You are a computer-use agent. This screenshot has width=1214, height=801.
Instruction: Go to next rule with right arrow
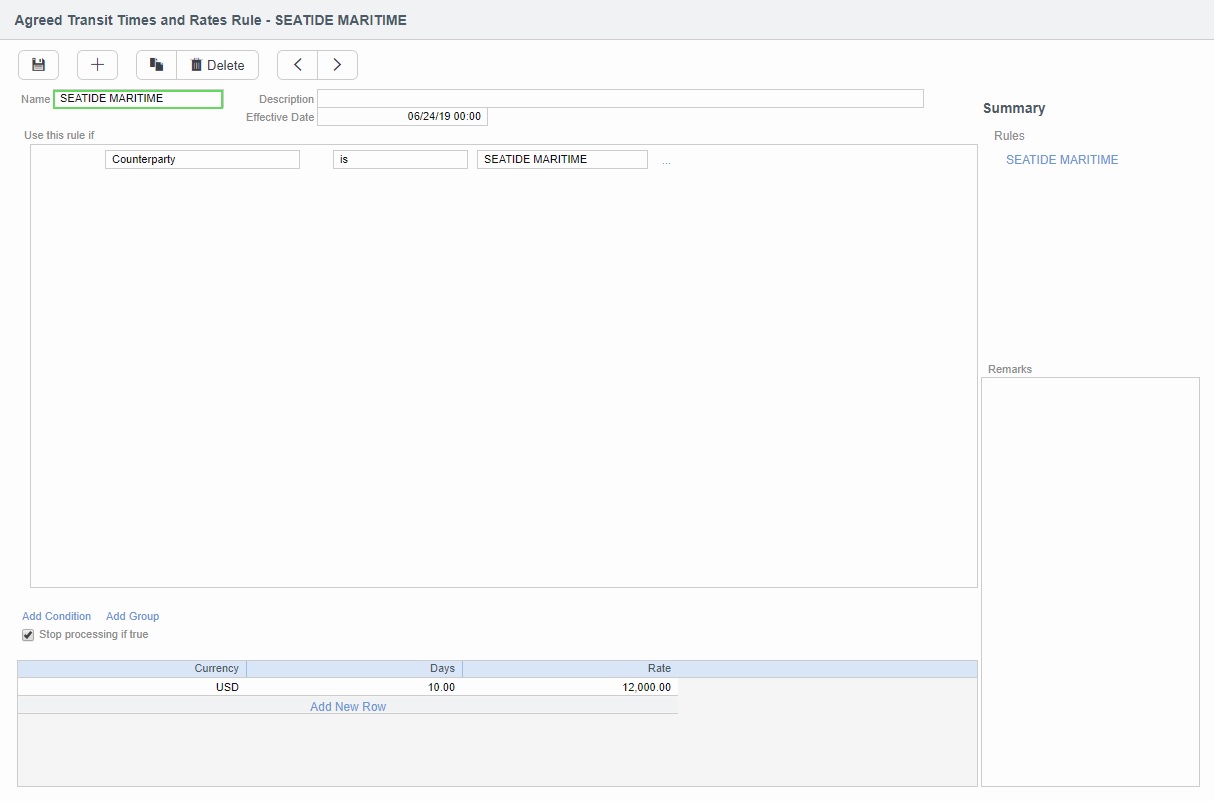337,65
